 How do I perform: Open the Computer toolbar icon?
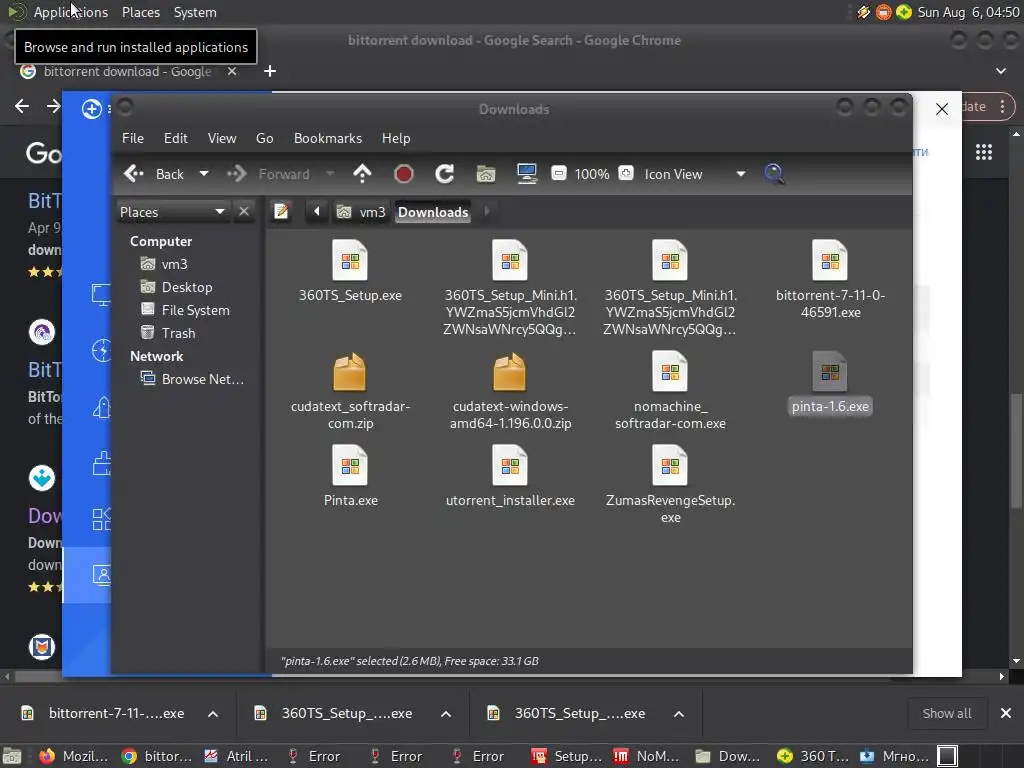point(526,174)
